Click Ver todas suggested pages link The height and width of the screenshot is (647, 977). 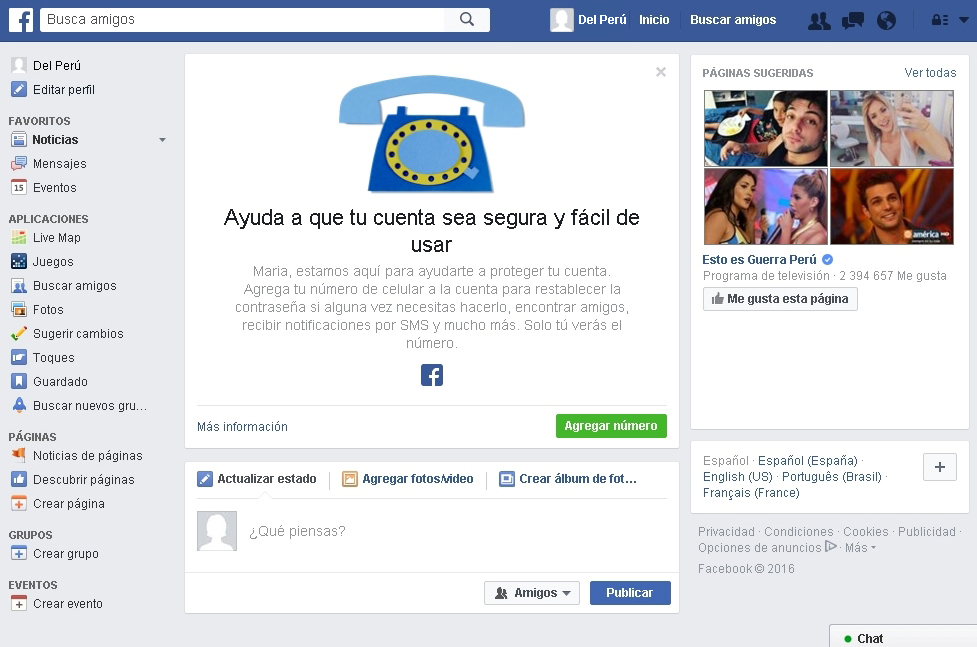pyautogui.click(x=930, y=73)
